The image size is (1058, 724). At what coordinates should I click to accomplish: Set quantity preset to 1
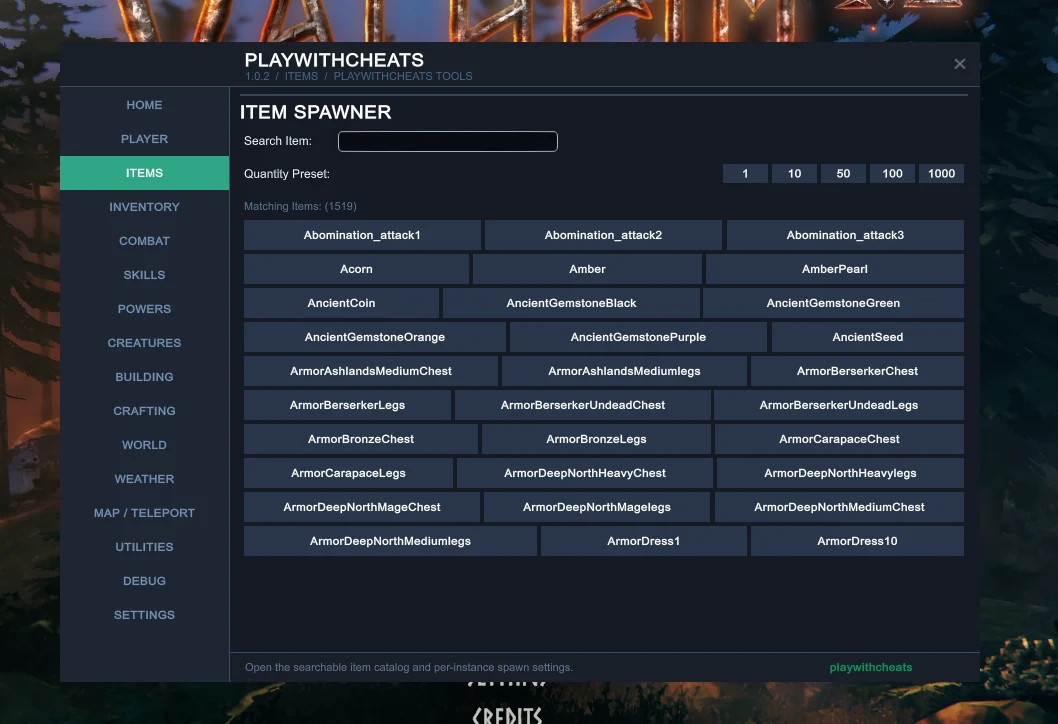[745, 173]
